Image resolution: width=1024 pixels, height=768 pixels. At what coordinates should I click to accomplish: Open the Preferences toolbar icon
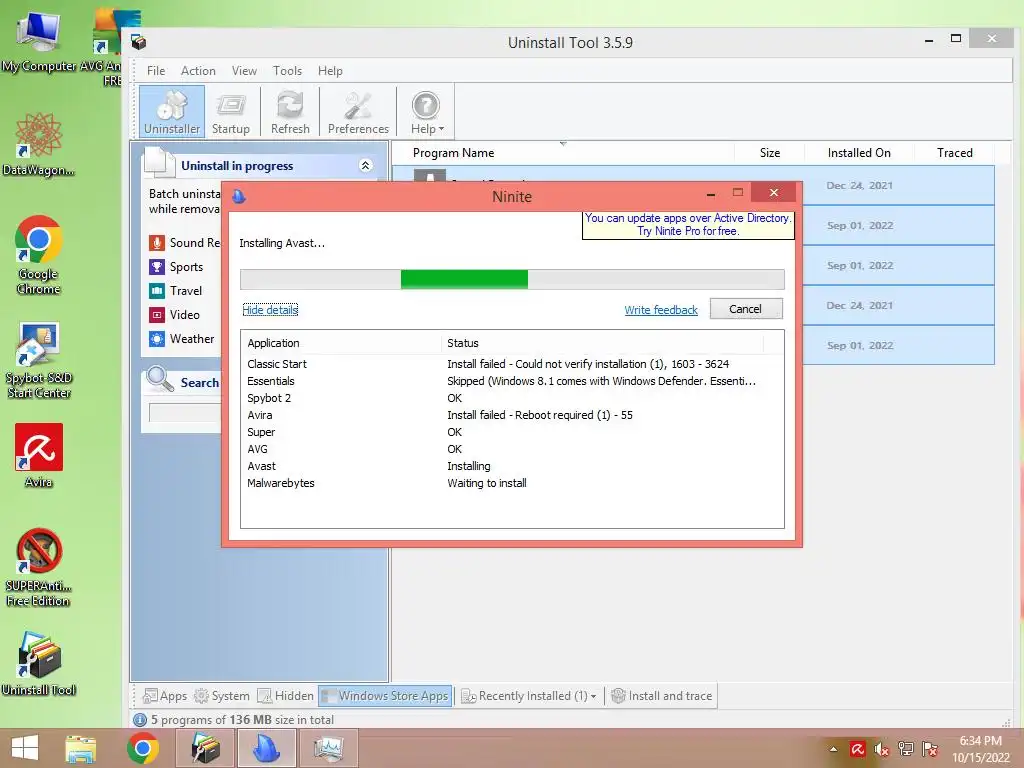pos(358,111)
